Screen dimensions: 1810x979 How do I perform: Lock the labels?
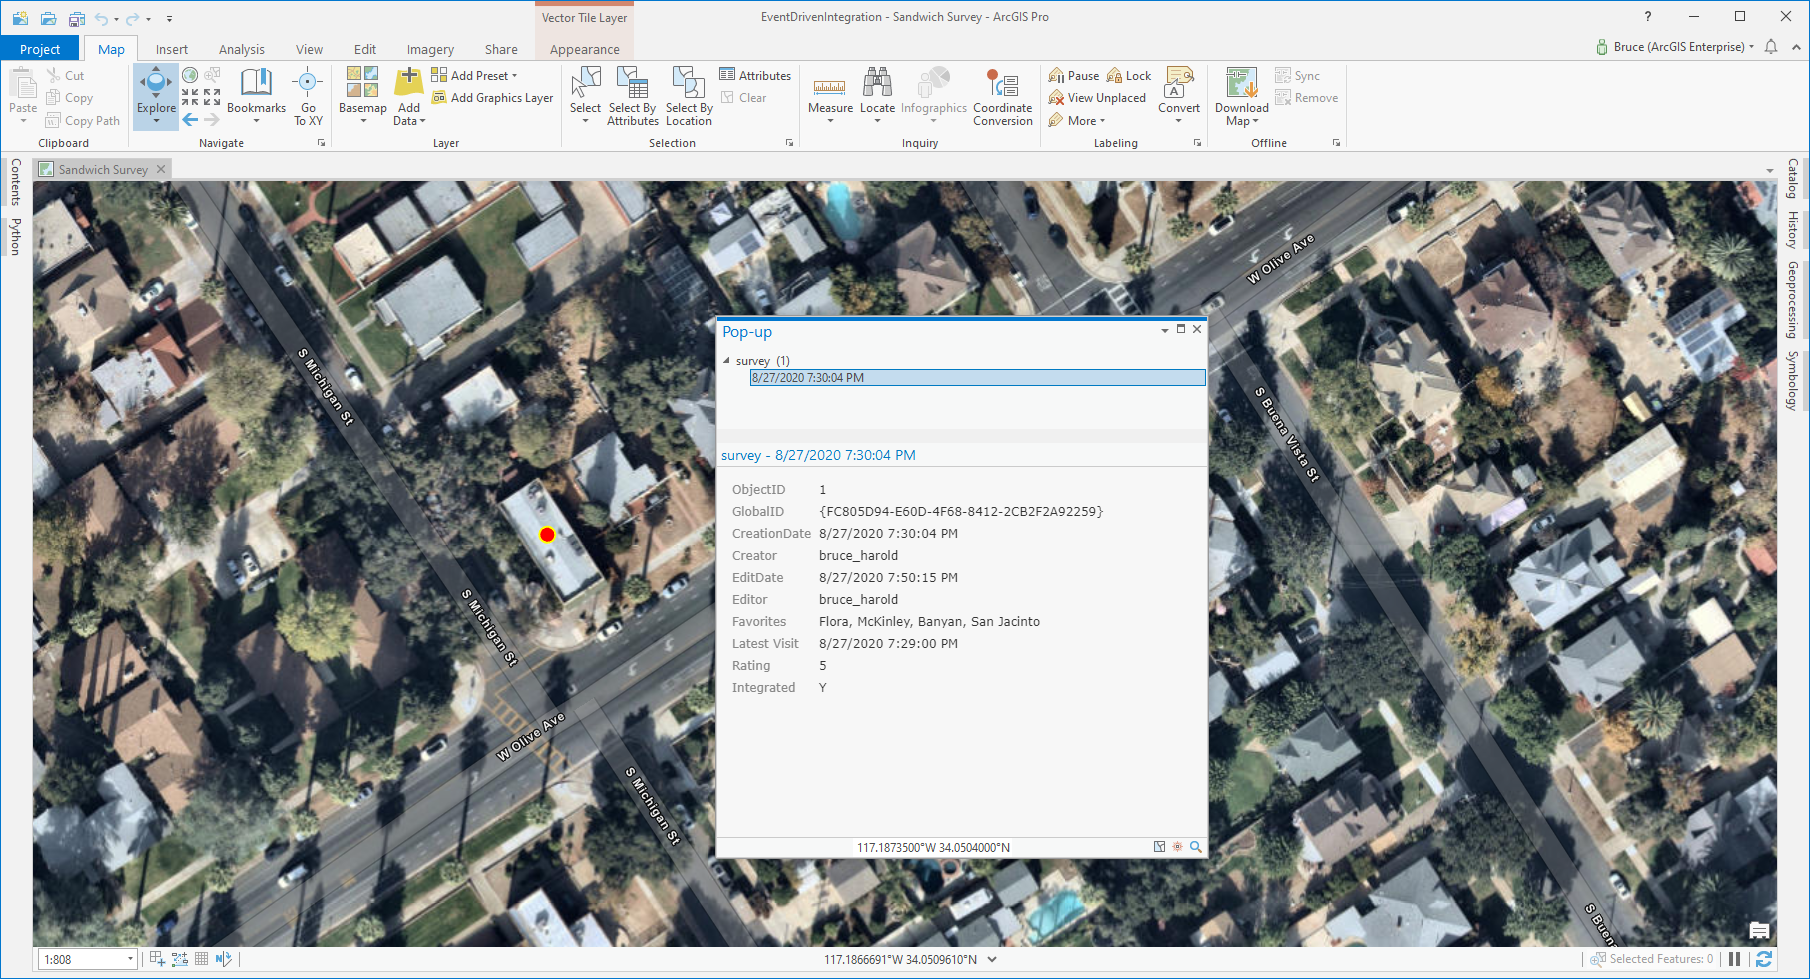pos(1129,75)
